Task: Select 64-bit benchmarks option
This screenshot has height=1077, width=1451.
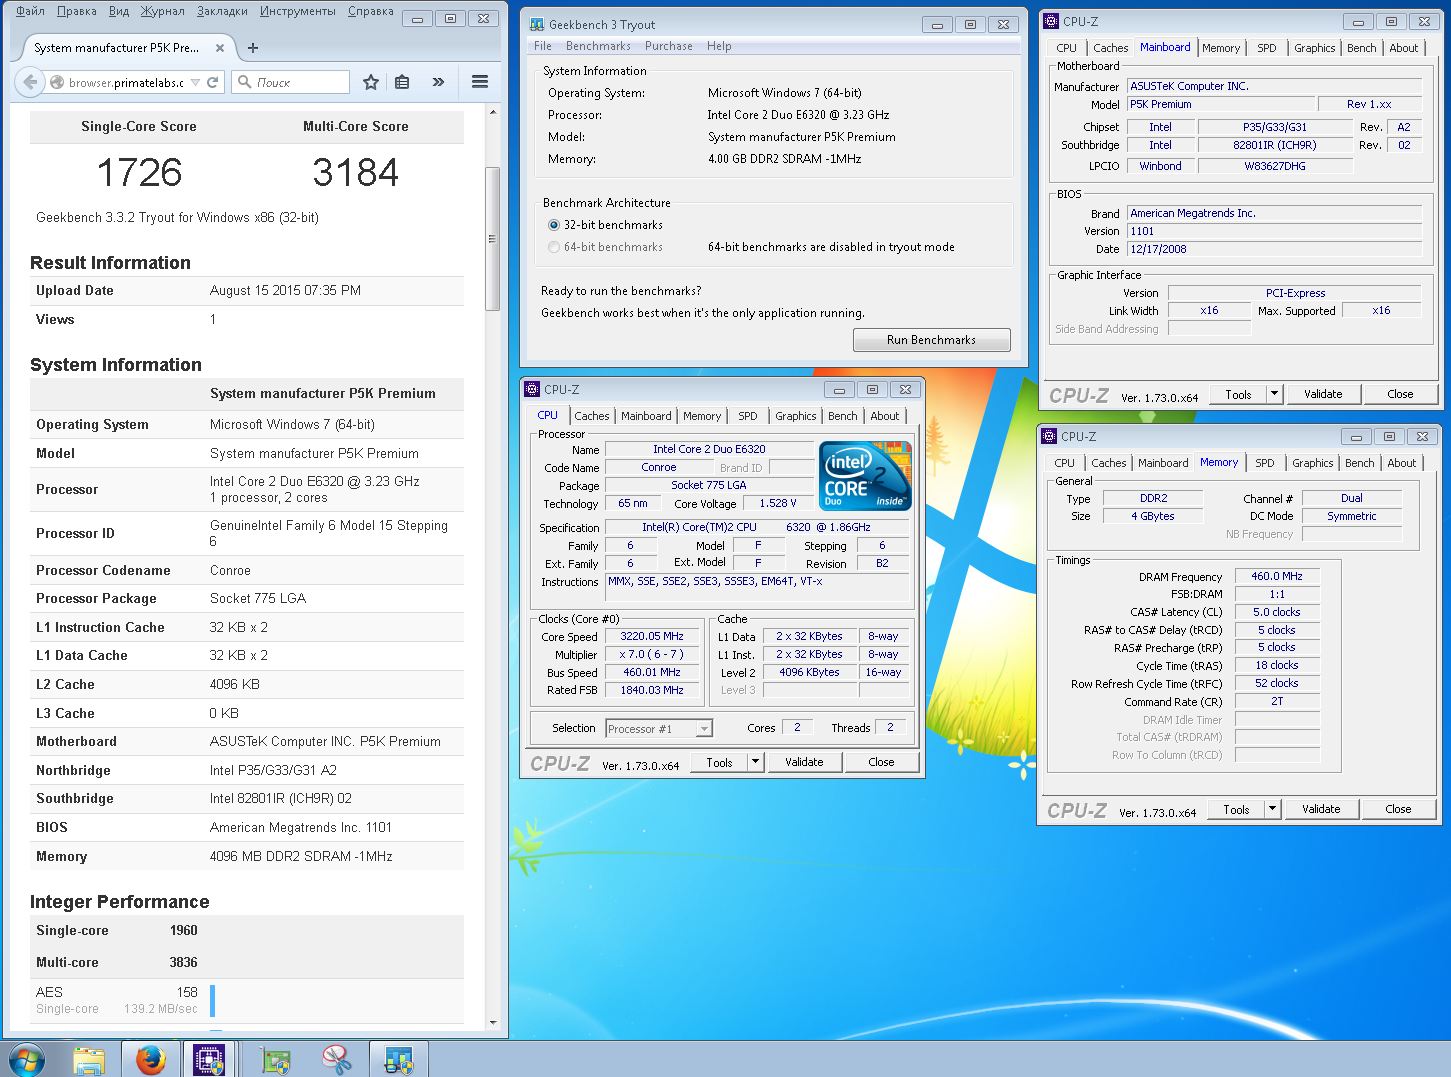Action: 553,247
